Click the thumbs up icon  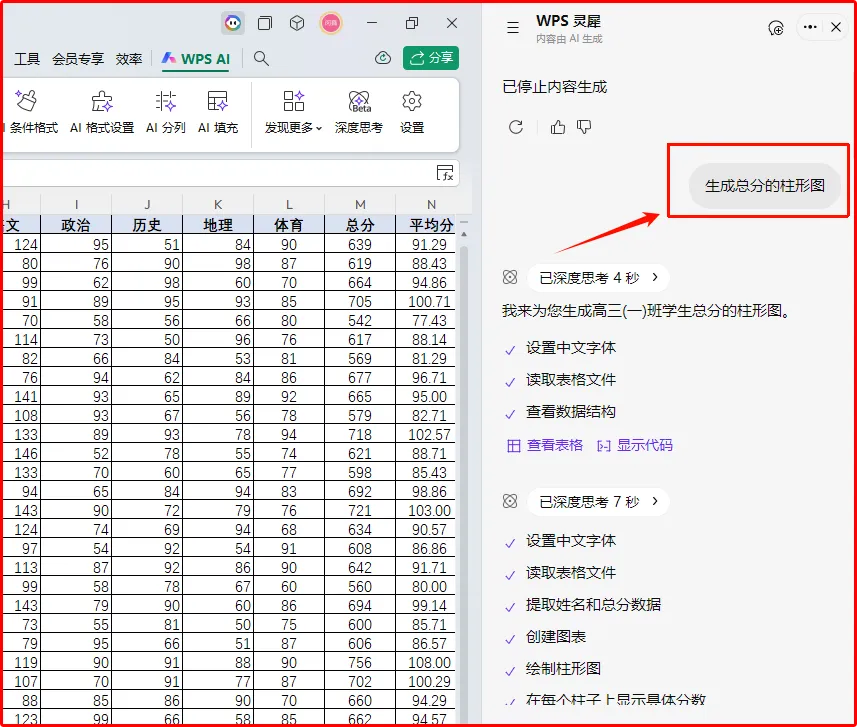(x=557, y=127)
